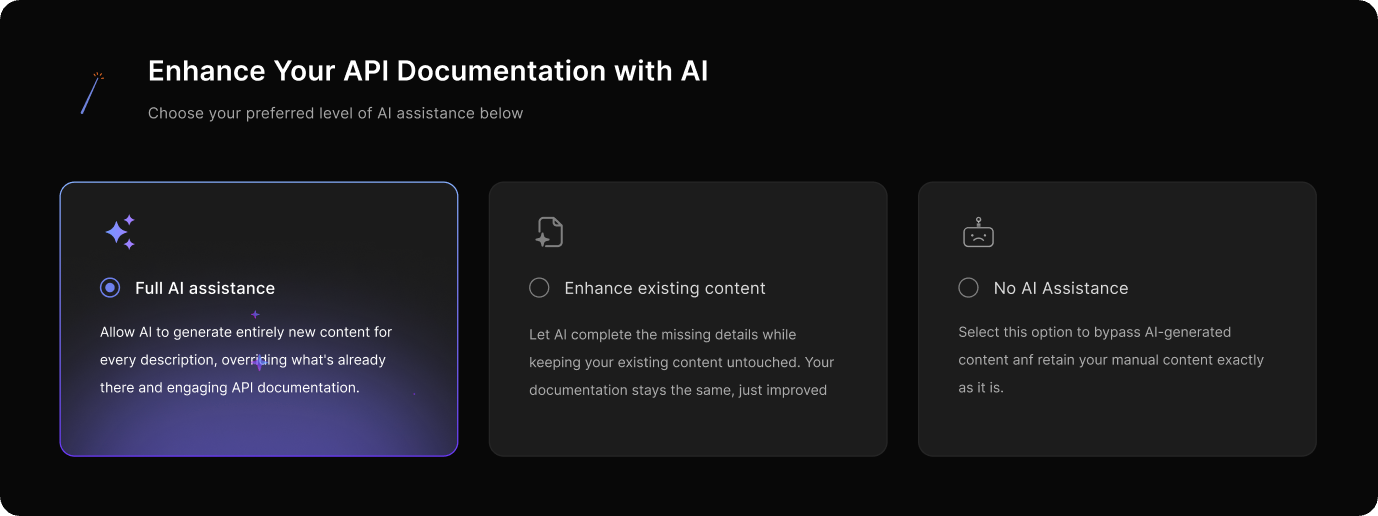Click the tiny purple star below Full AI assistance label

tap(255, 314)
